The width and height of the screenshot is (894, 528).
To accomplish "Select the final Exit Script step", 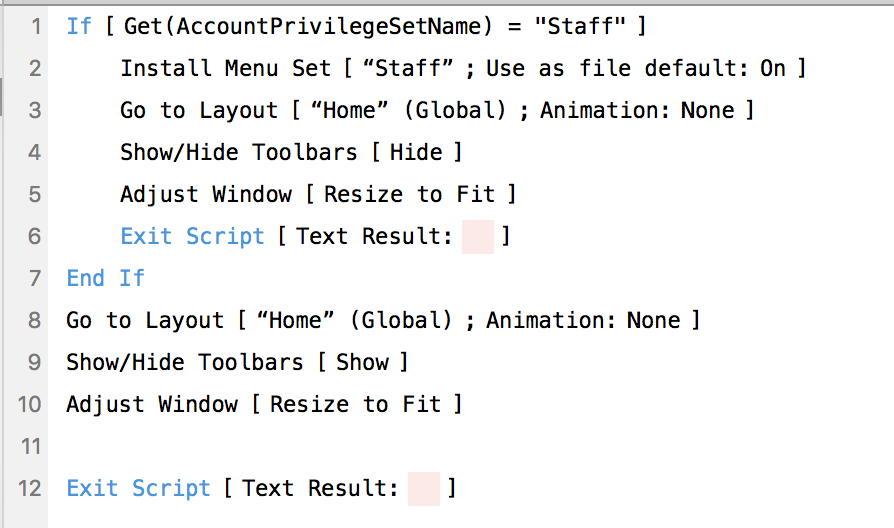I will pos(261,489).
